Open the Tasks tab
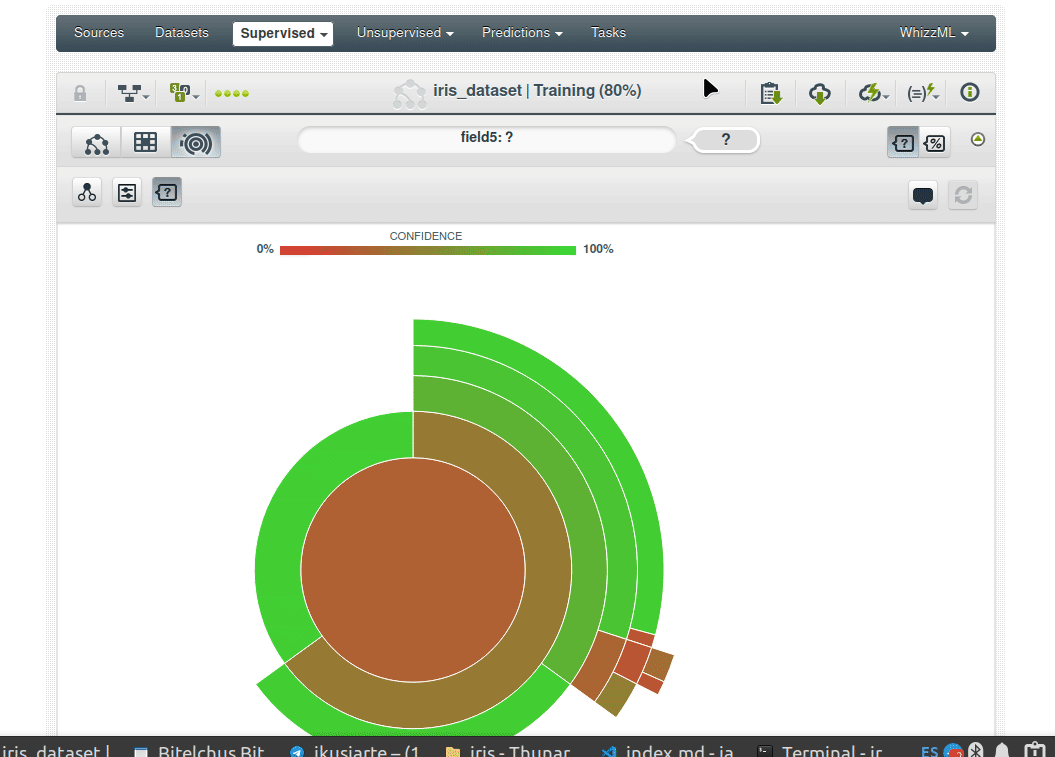Screen dimensions: 1055x757 (x=608, y=33)
